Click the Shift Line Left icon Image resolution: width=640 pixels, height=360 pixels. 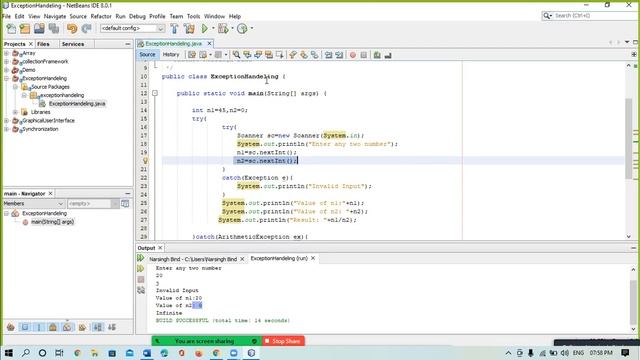pyautogui.click(x=329, y=55)
